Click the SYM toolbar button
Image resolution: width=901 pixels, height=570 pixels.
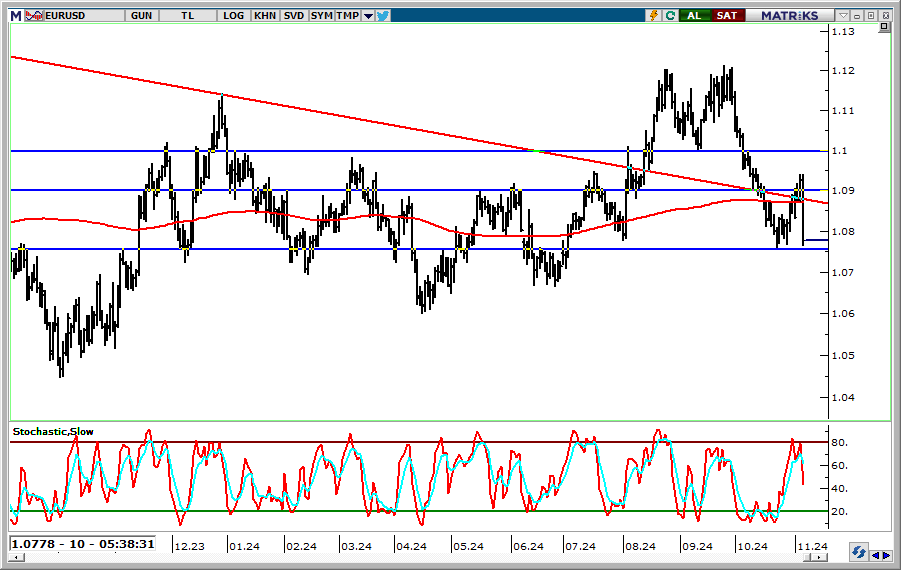tap(322, 16)
